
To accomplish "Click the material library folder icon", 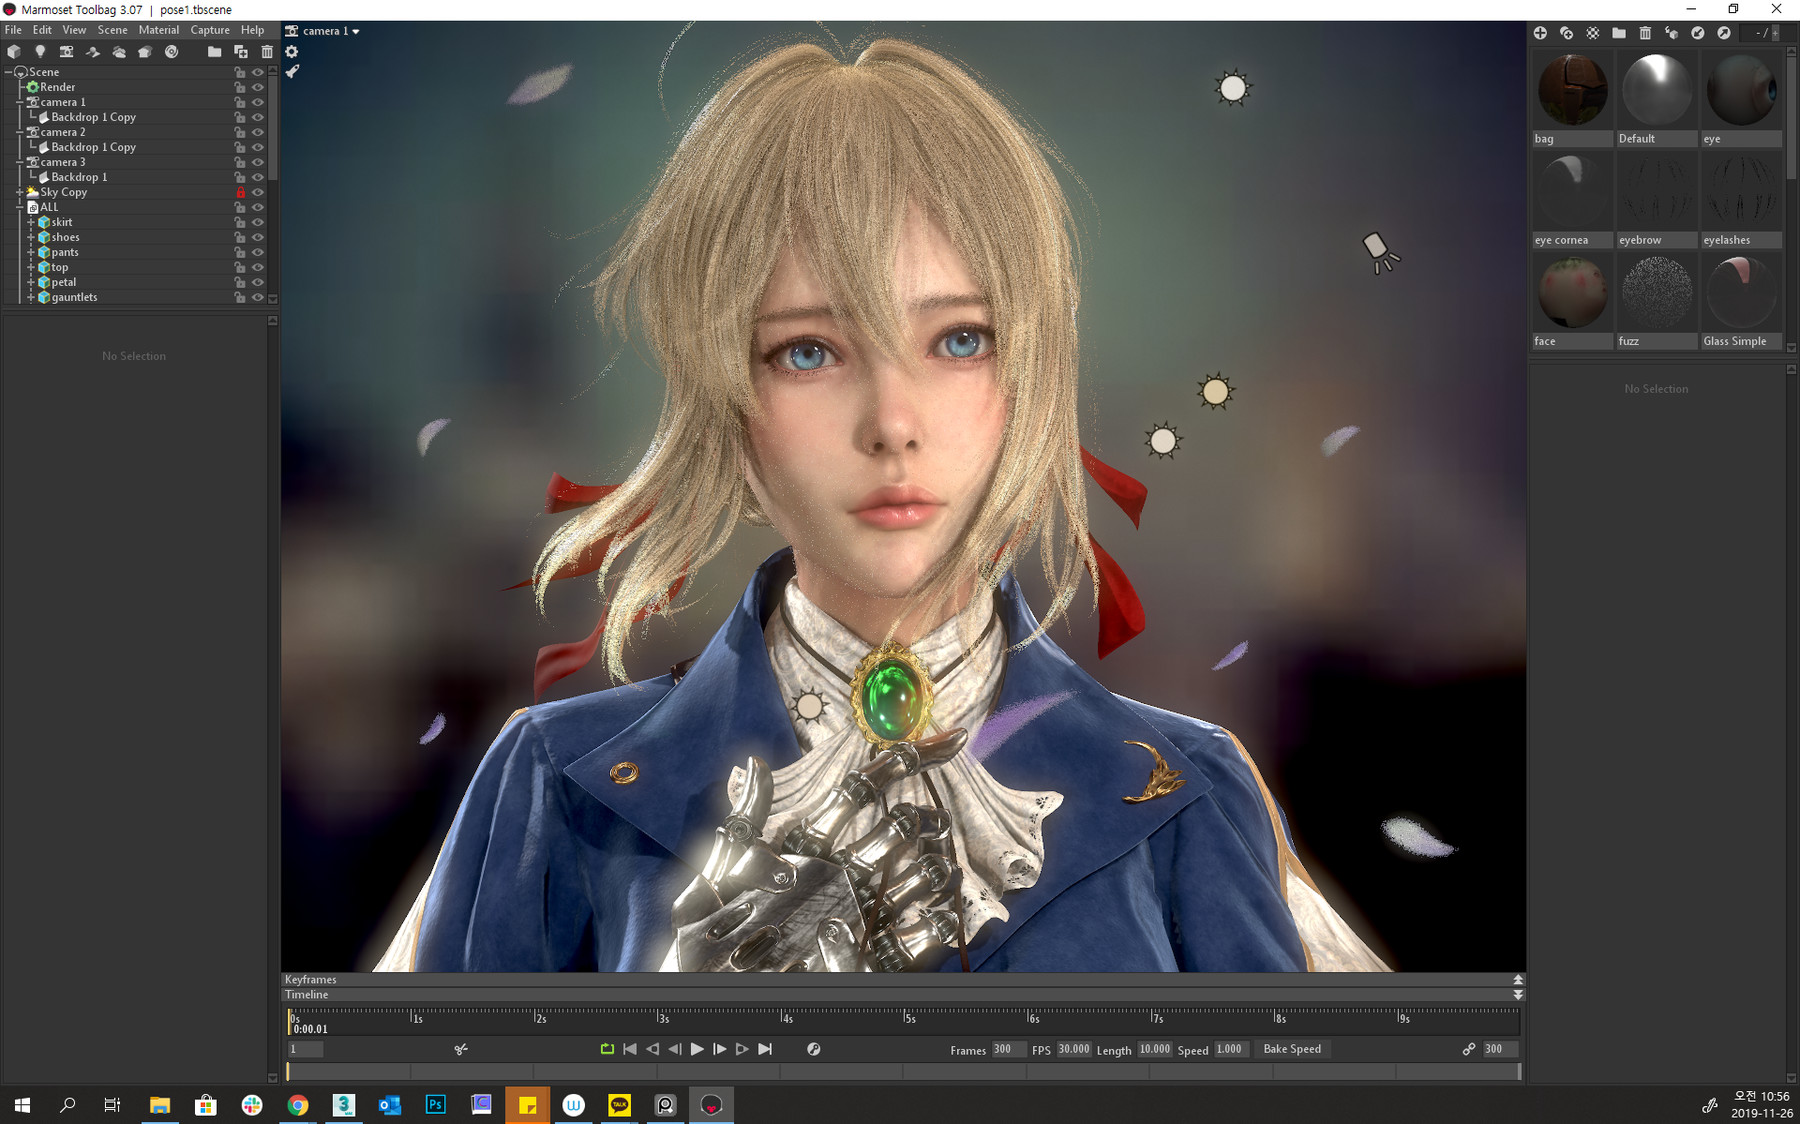I will [1619, 33].
